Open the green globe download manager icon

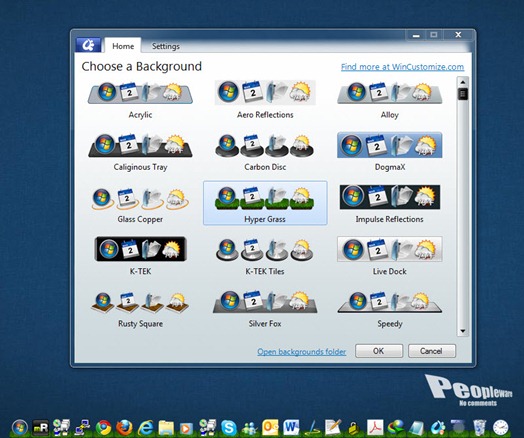(x=396, y=428)
